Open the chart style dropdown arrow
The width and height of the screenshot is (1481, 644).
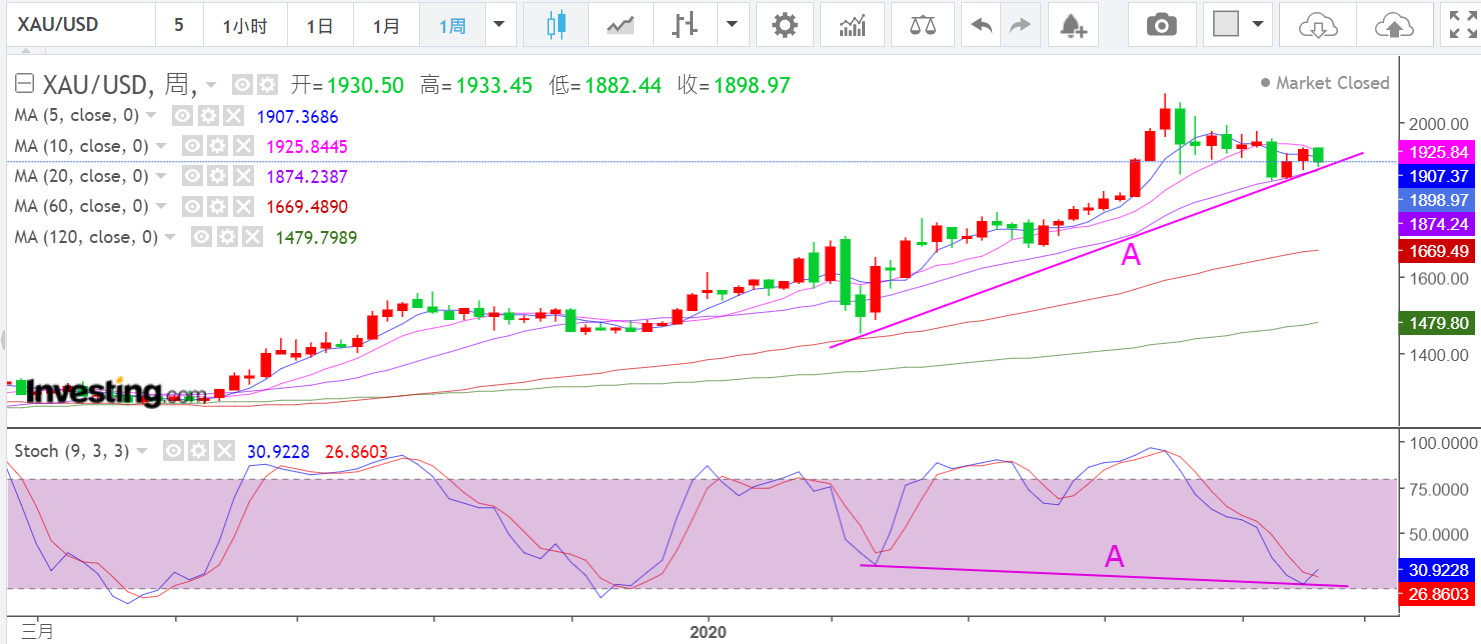733,25
